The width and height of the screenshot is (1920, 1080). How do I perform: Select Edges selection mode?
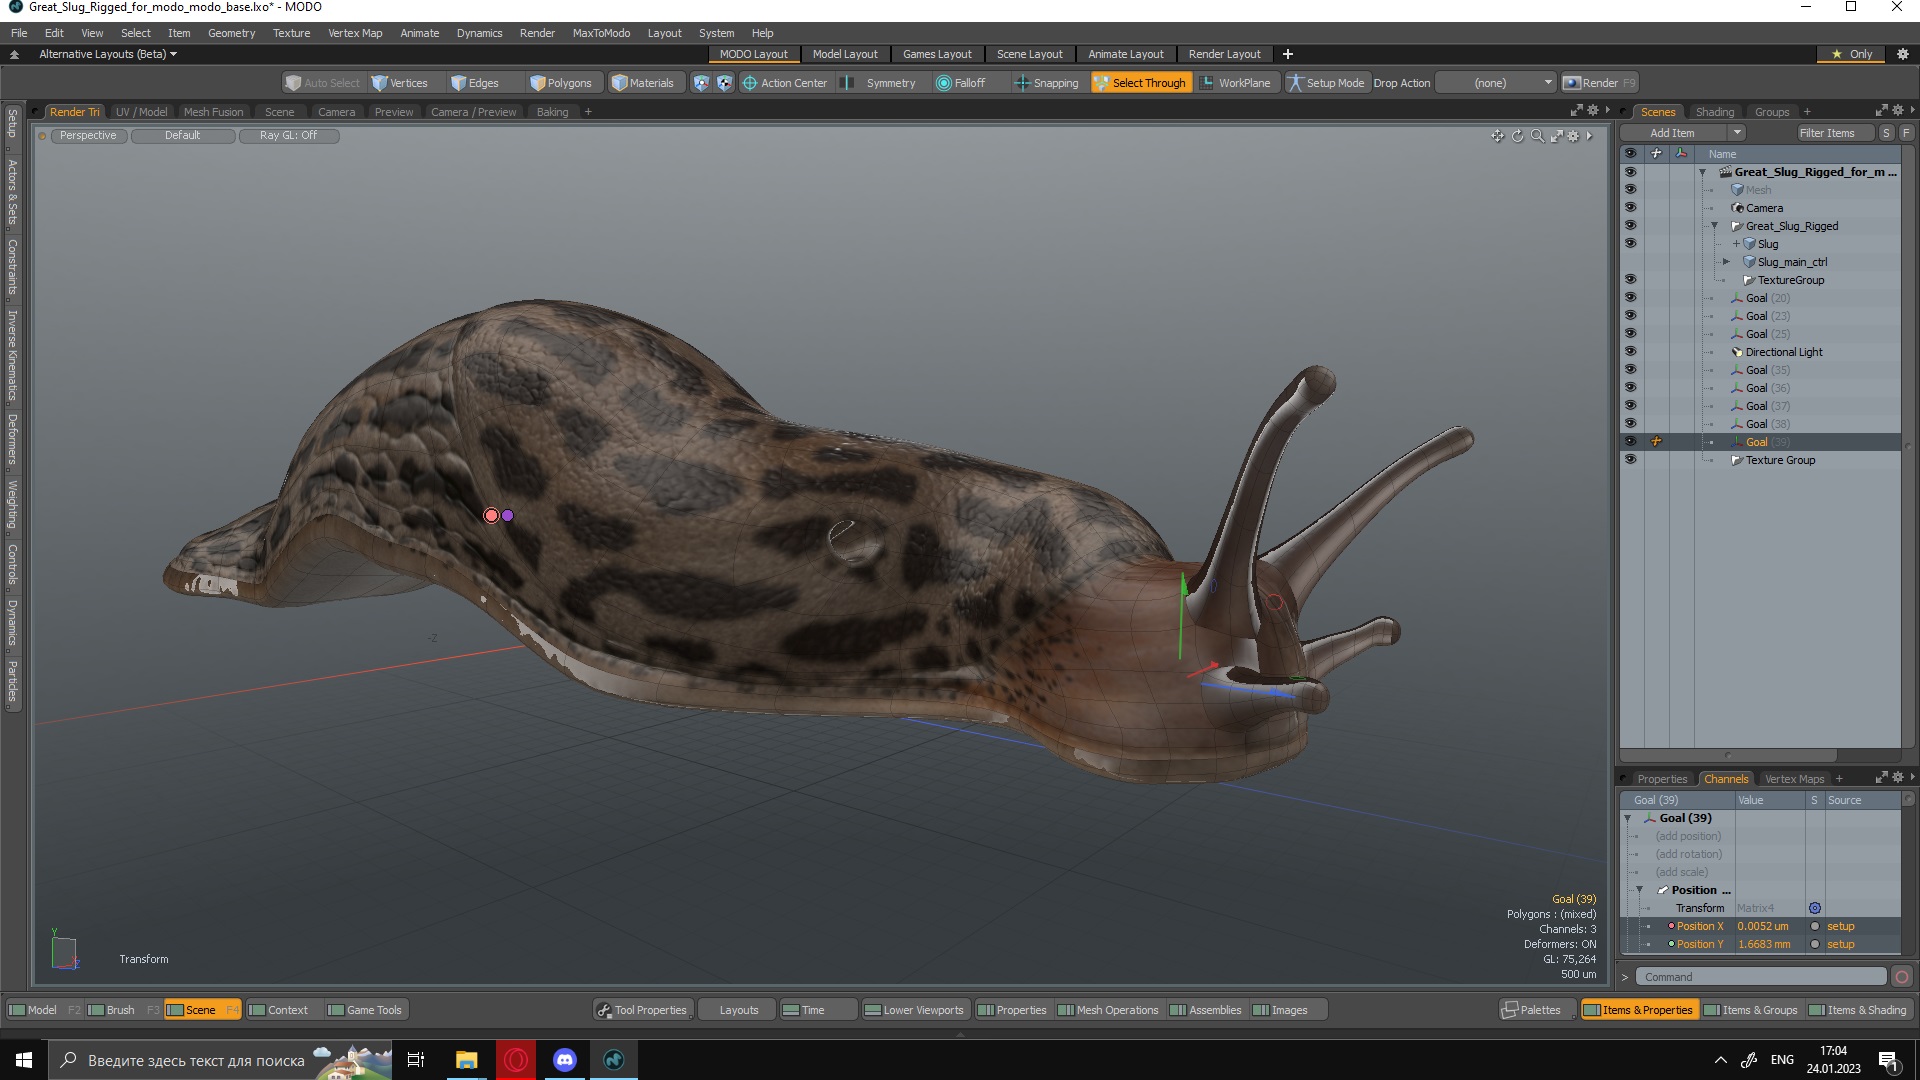pyautogui.click(x=475, y=83)
